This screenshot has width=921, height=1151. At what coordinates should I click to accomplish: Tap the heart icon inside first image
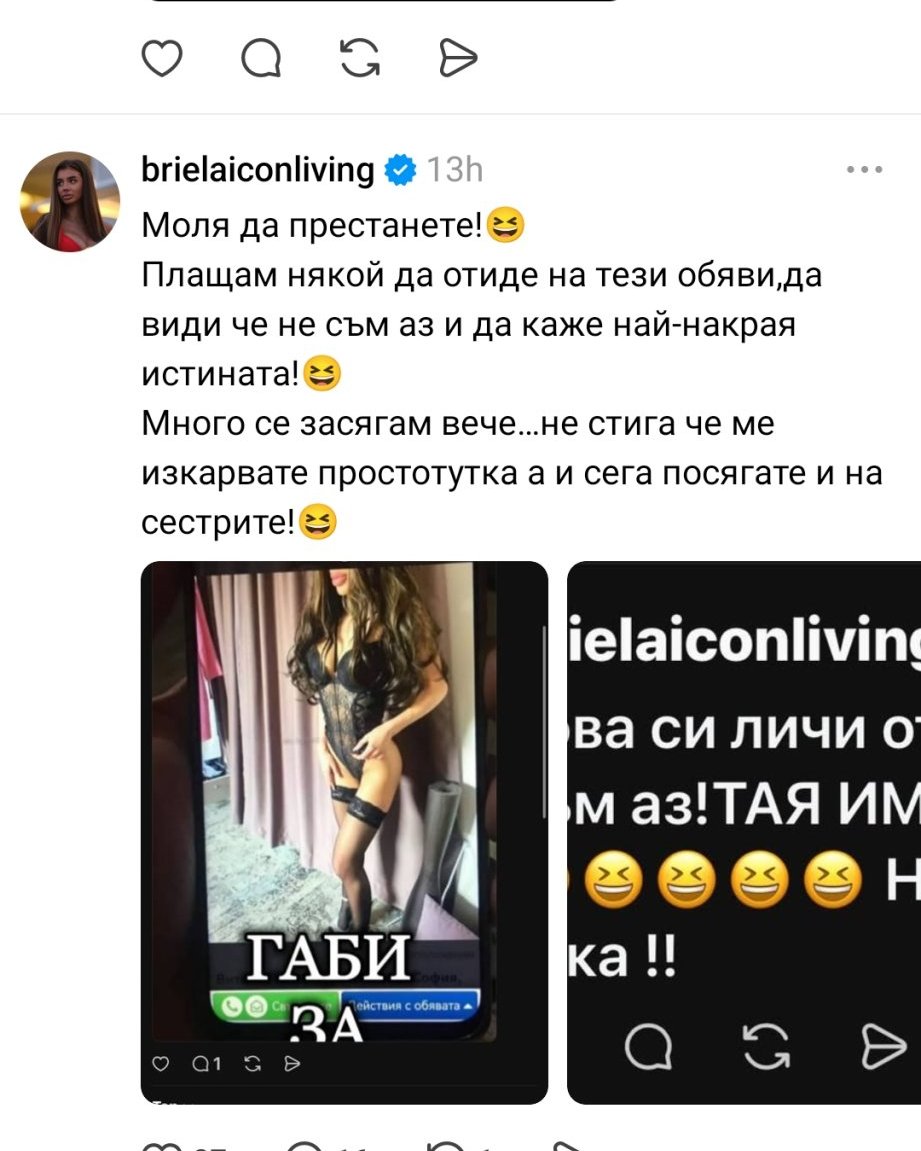160,1064
